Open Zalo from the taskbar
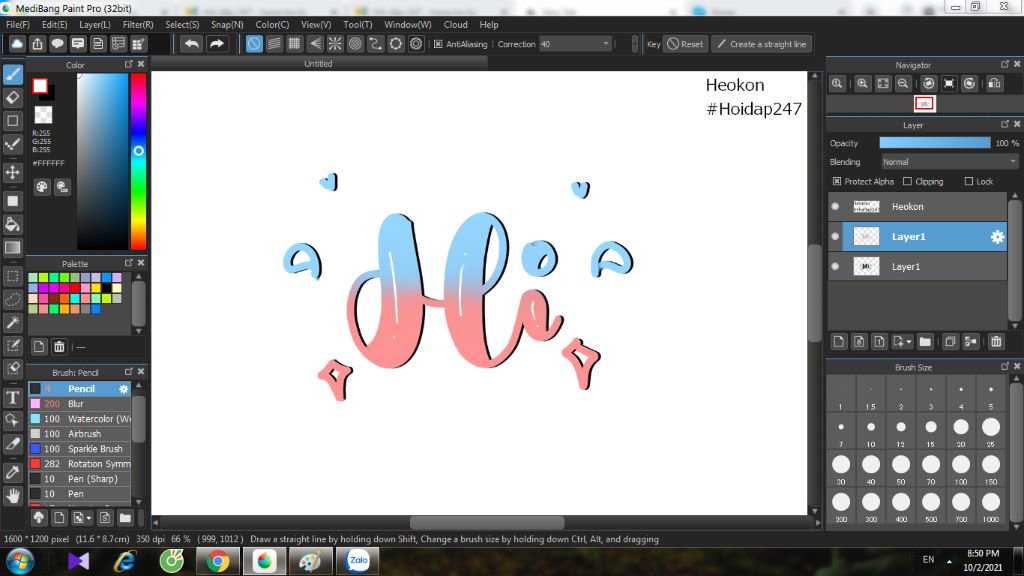This screenshot has height=576, width=1024. pyautogui.click(x=358, y=562)
